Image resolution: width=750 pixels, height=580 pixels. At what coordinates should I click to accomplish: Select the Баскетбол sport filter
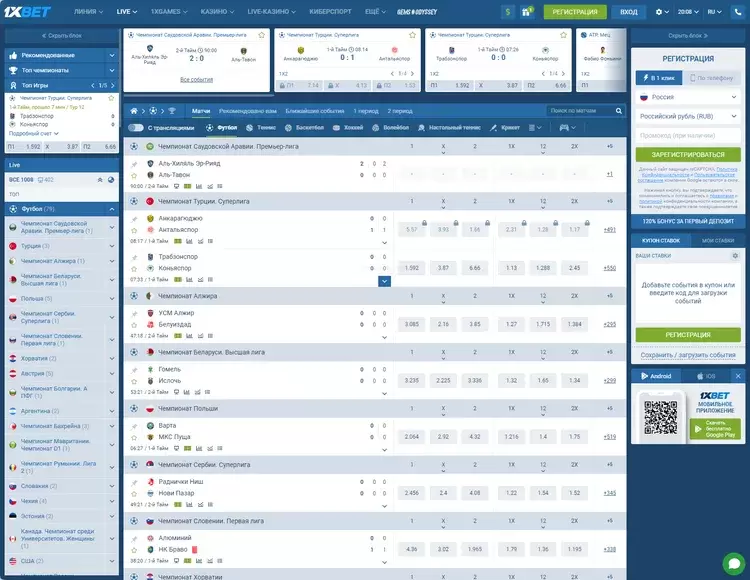[x=304, y=128]
